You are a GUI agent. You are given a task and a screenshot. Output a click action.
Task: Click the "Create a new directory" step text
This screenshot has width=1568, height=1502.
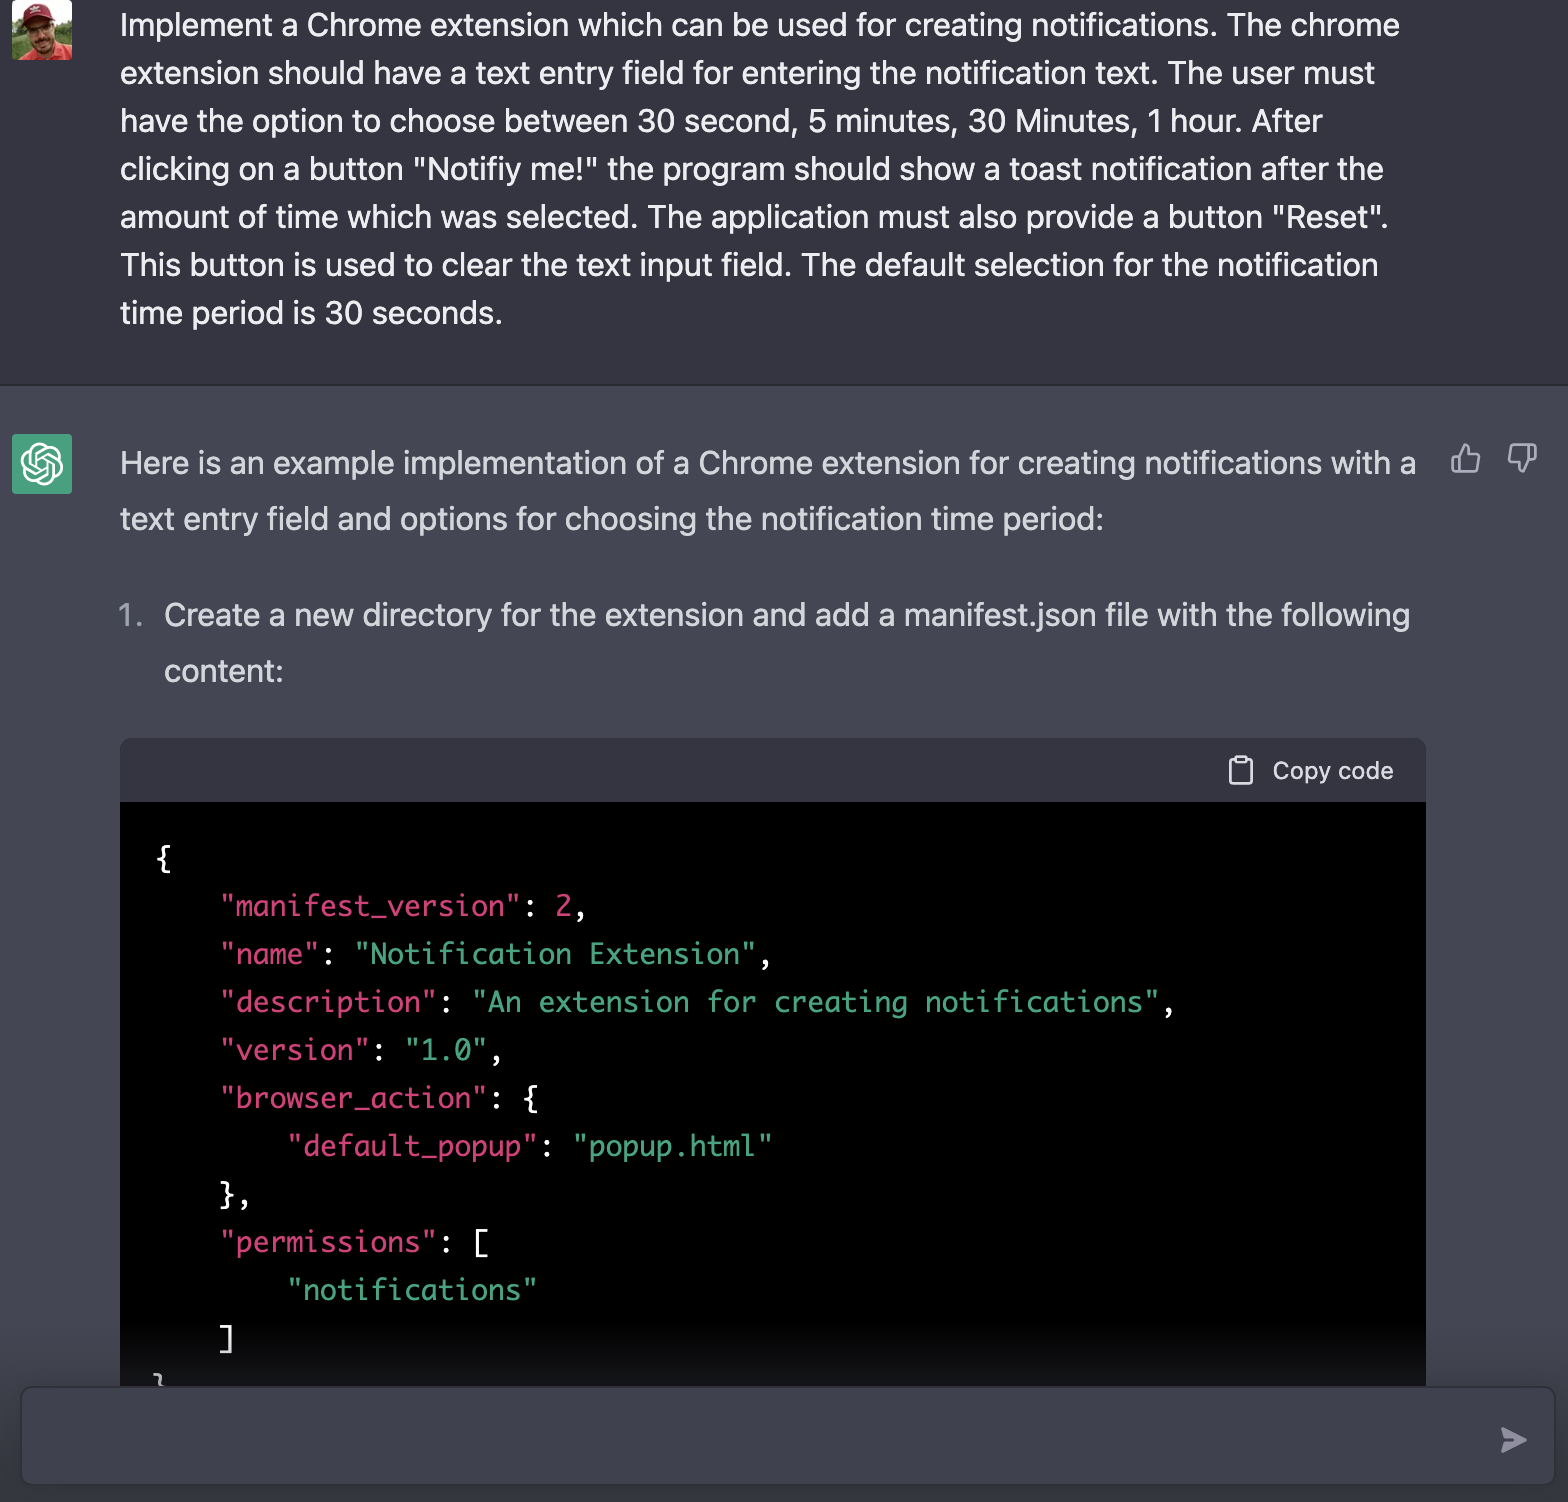tap(786, 643)
